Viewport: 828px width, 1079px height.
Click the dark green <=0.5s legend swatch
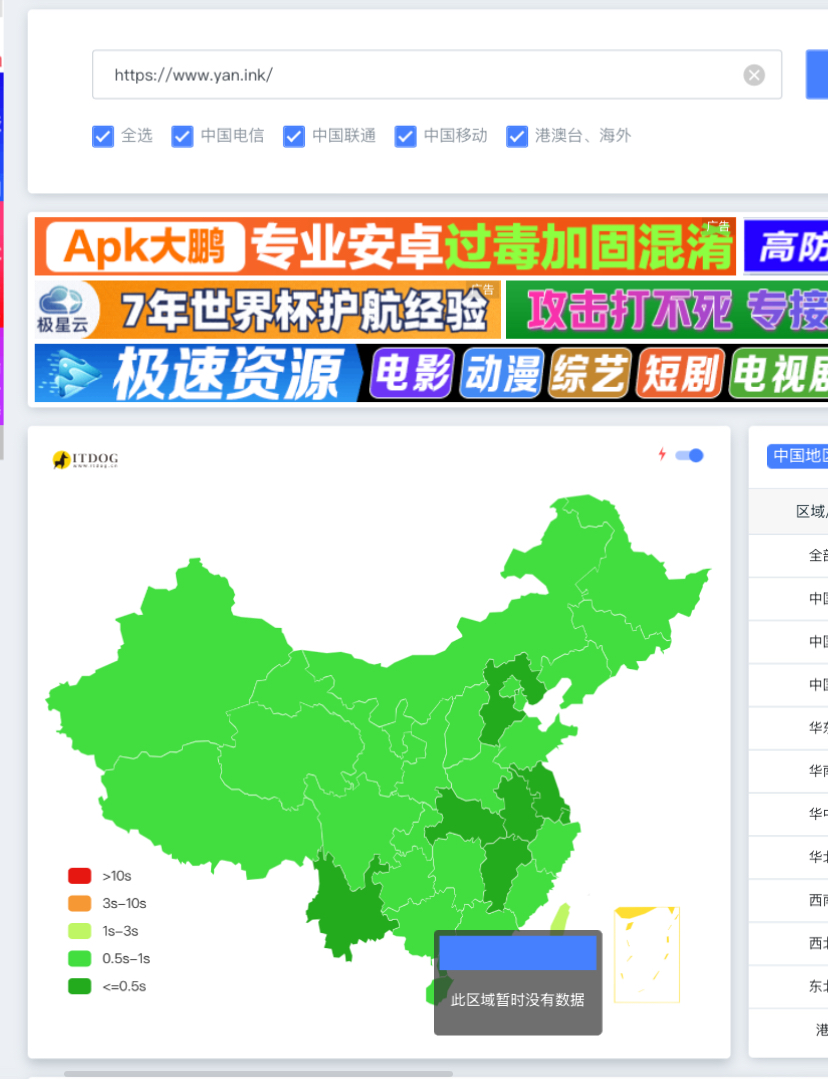pos(80,986)
